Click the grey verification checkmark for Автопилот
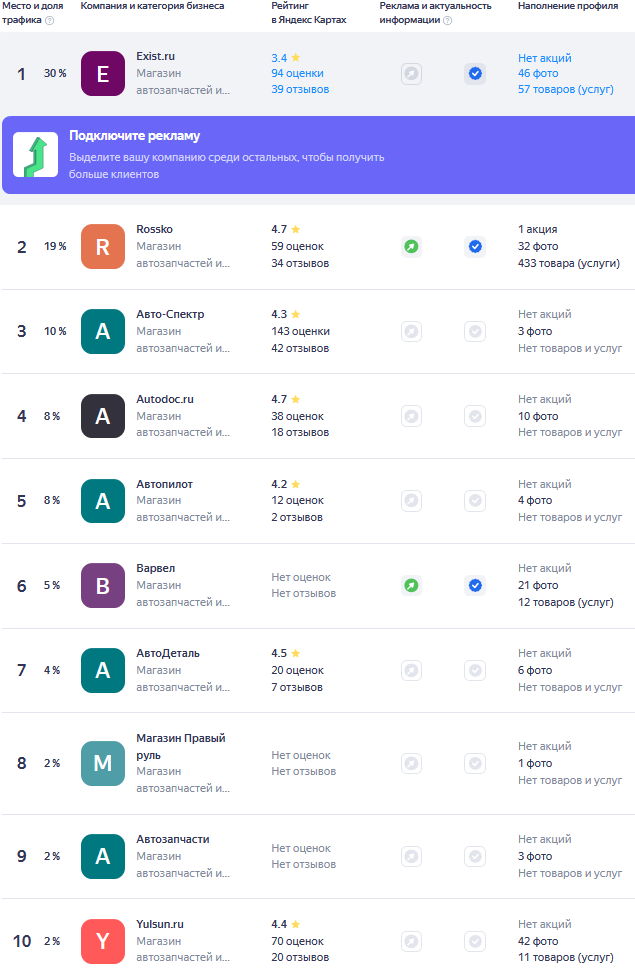Viewport: 635px width, 980px height. point(476,501)
